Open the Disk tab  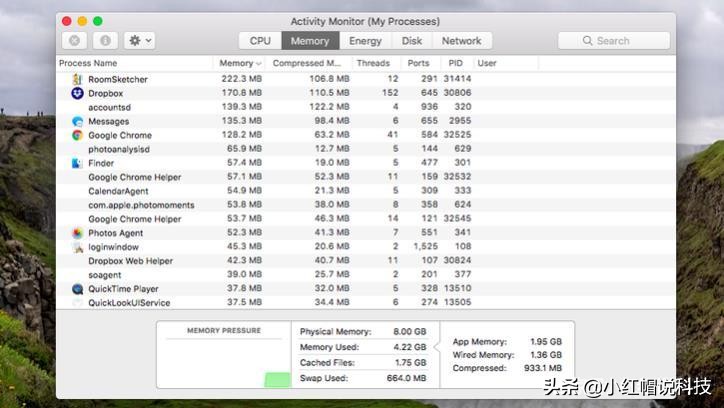click(412, 41)
